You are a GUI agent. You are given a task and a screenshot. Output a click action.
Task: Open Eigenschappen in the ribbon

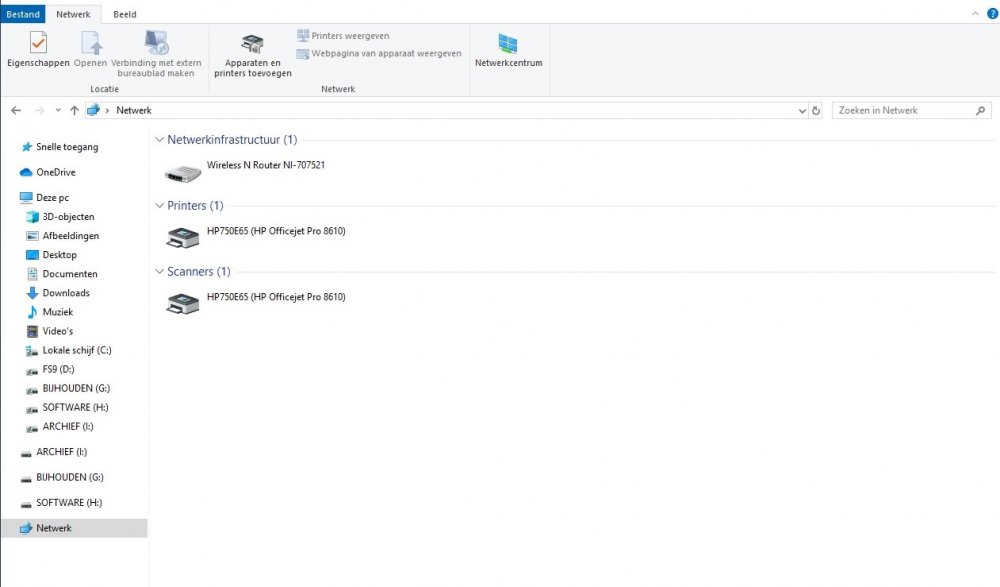coord(38,50)
